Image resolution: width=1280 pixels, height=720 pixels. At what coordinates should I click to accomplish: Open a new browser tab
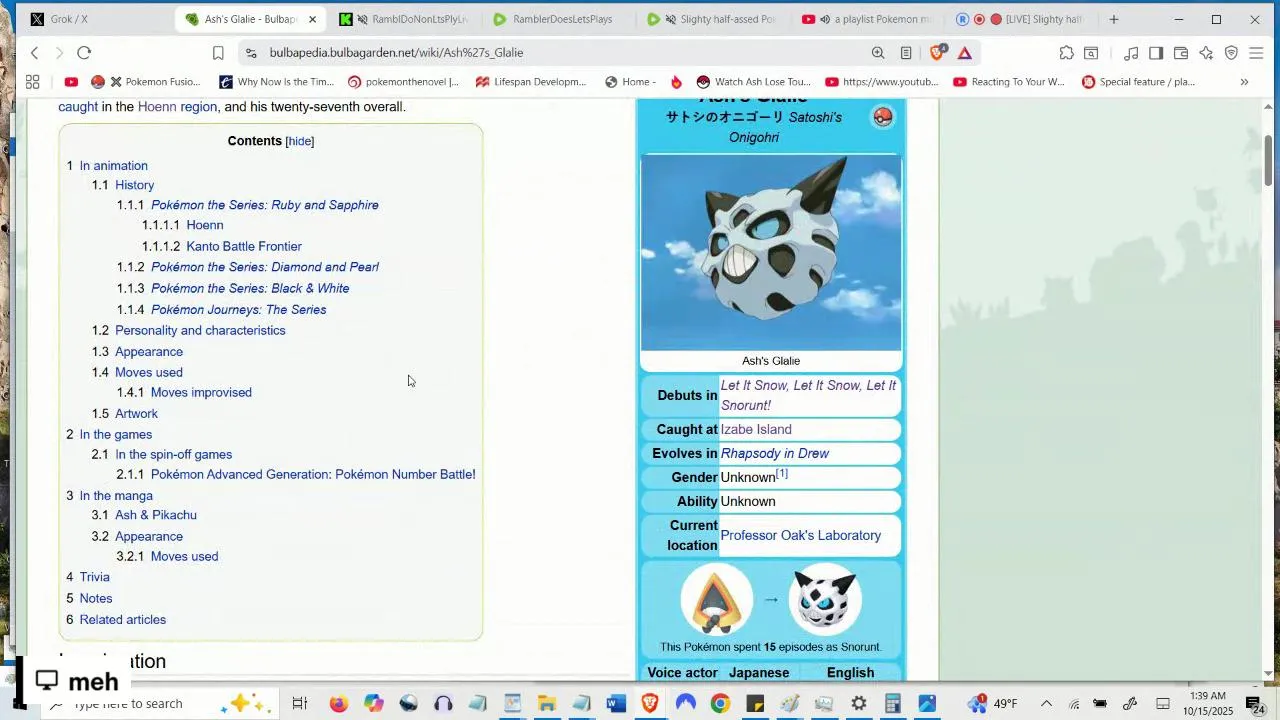(1113, 19)
